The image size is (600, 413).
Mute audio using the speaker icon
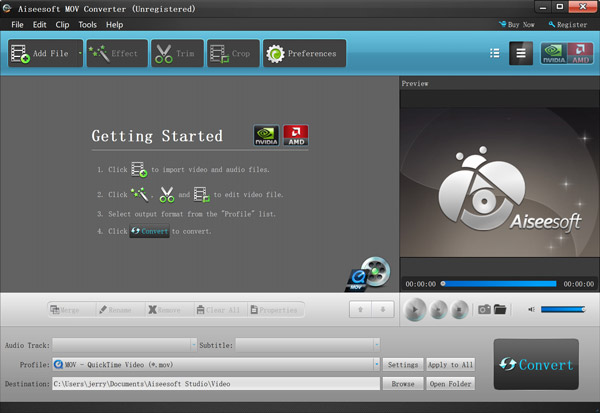coord(531,310)
